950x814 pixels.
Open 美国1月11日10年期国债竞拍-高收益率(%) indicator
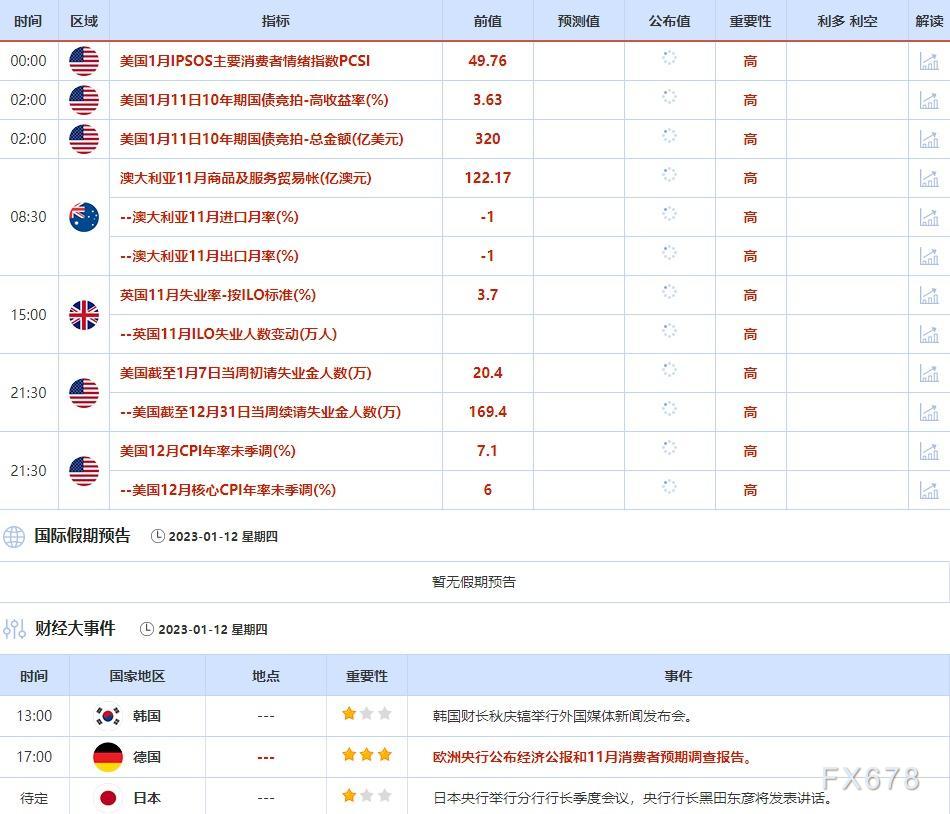coord(254,100)
